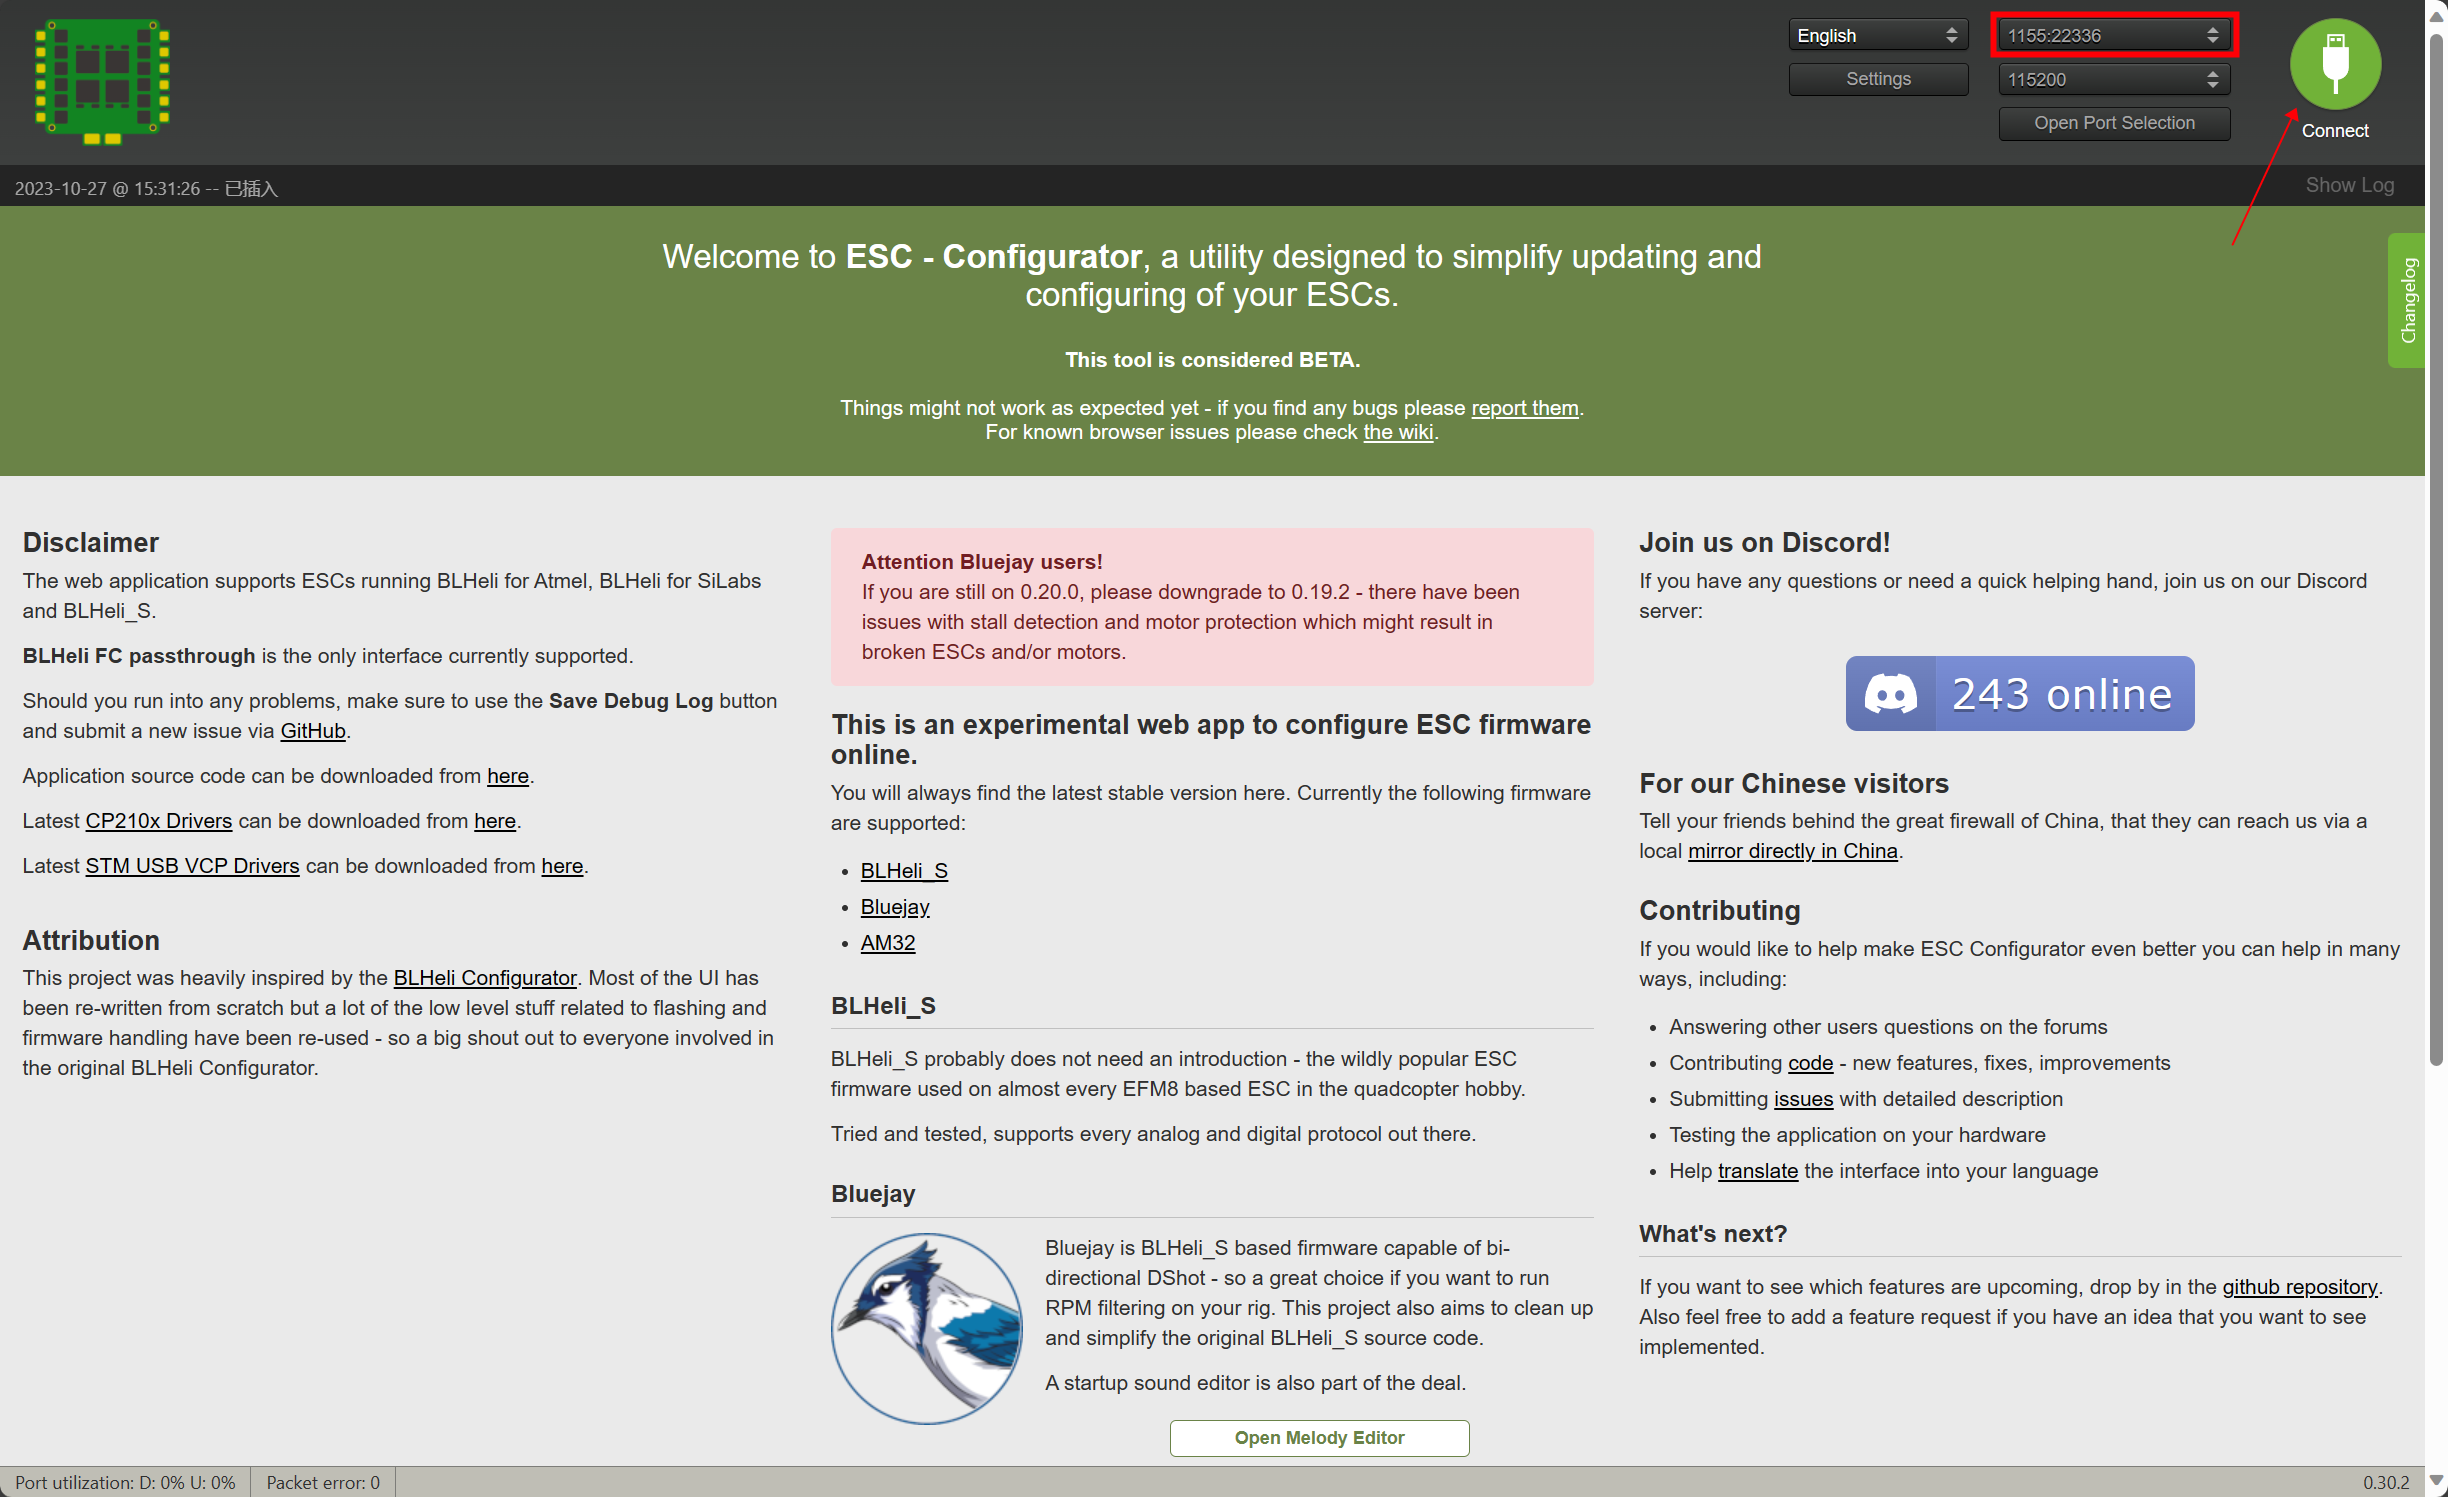2448x1497 pixels.
Task: Follow the 'report them' bugs link
Action: click(x=1524, y=408)
